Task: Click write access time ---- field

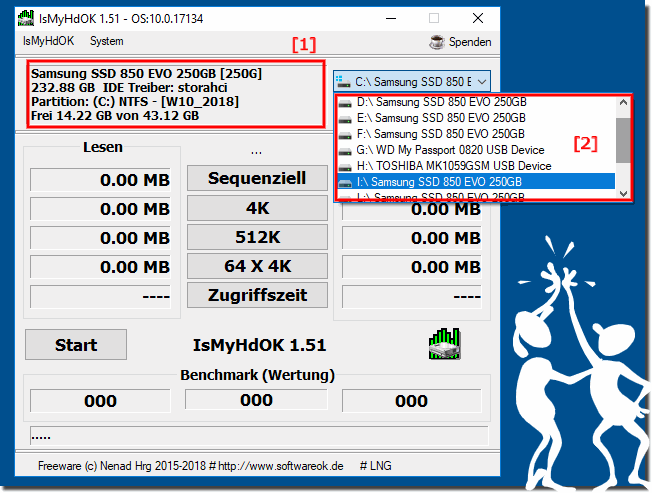Action: point(412,296)
